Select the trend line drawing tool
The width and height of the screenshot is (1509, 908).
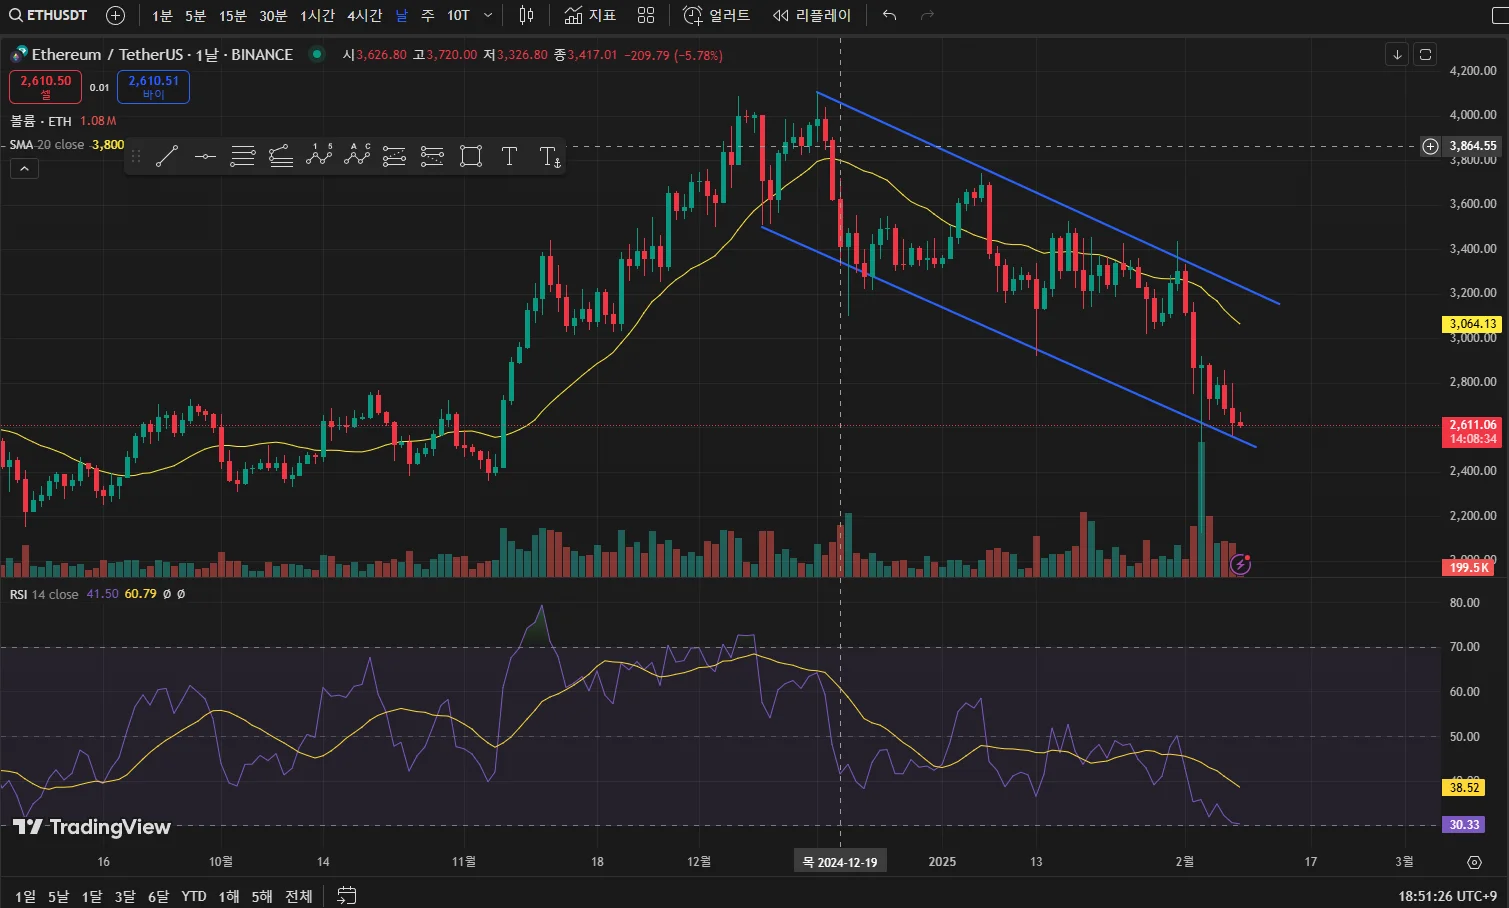pos(167,156)
